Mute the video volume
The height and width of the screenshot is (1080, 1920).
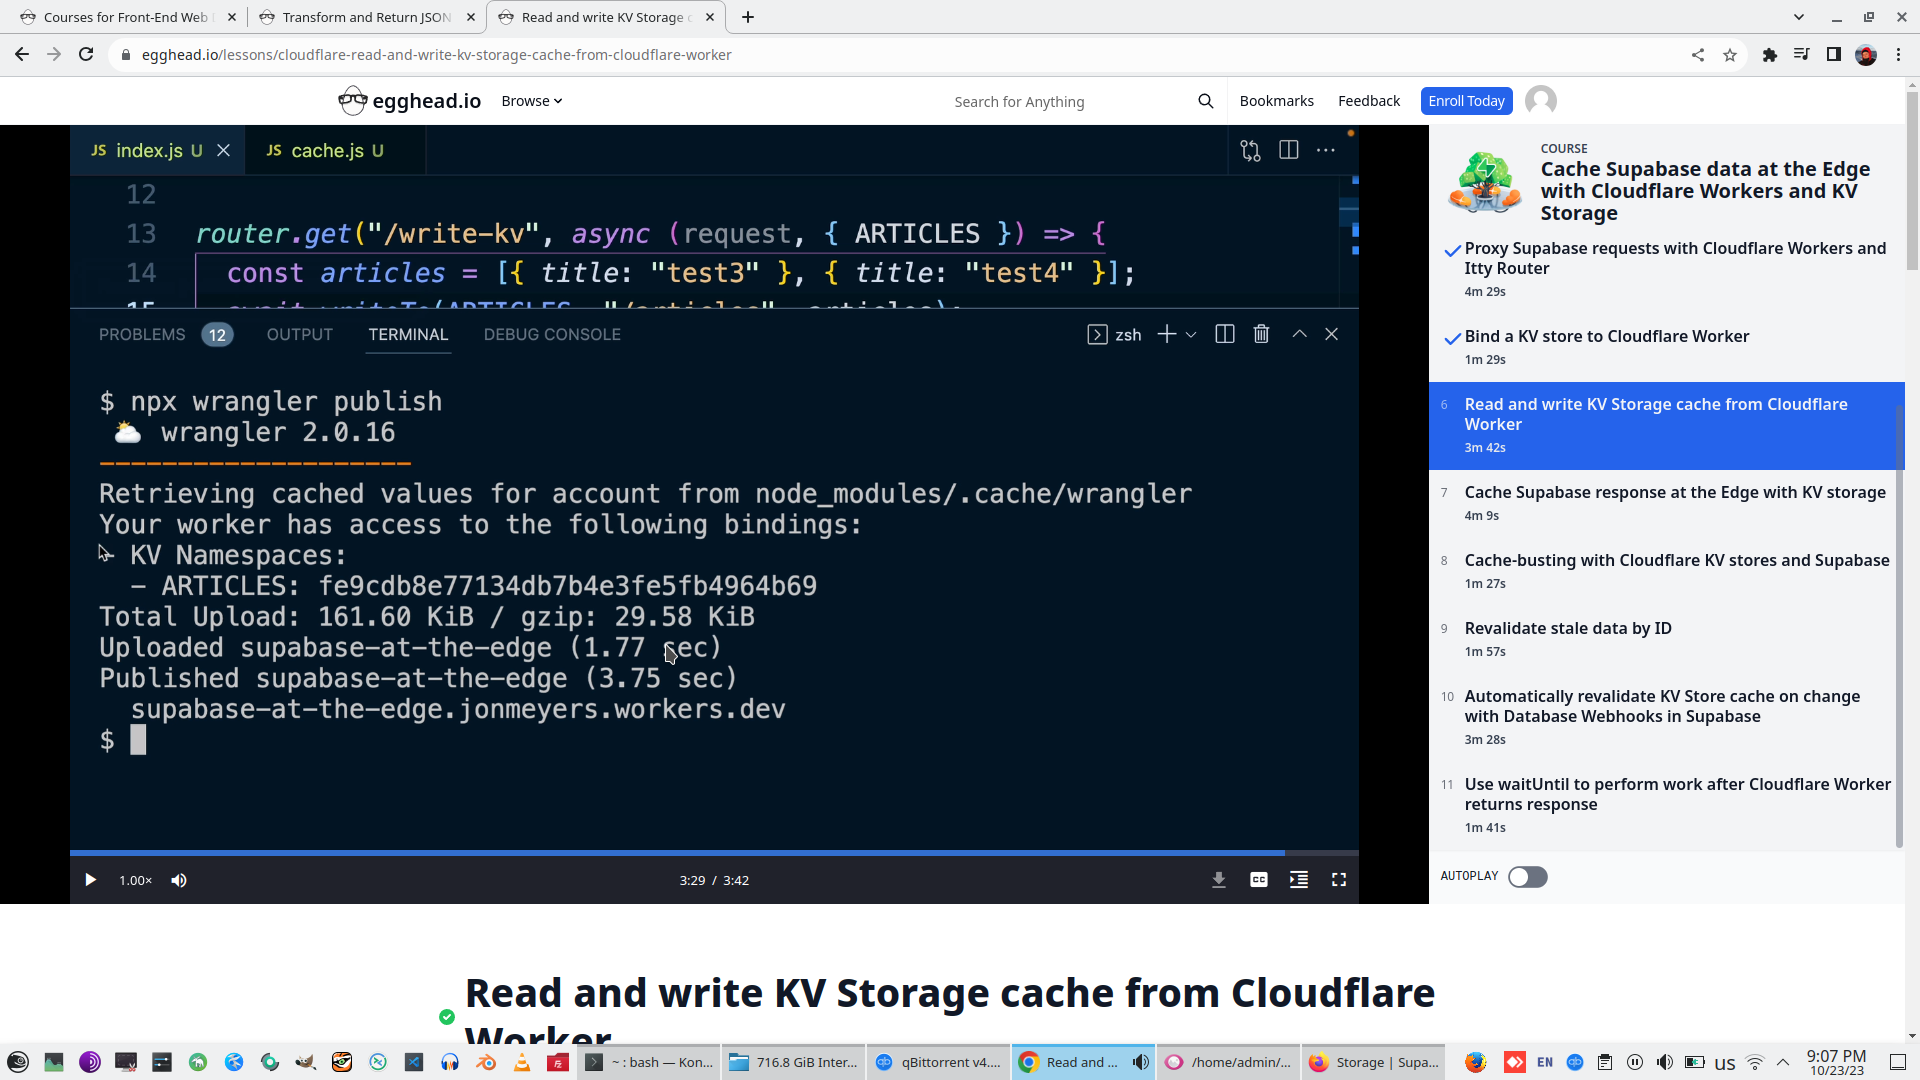179,880
